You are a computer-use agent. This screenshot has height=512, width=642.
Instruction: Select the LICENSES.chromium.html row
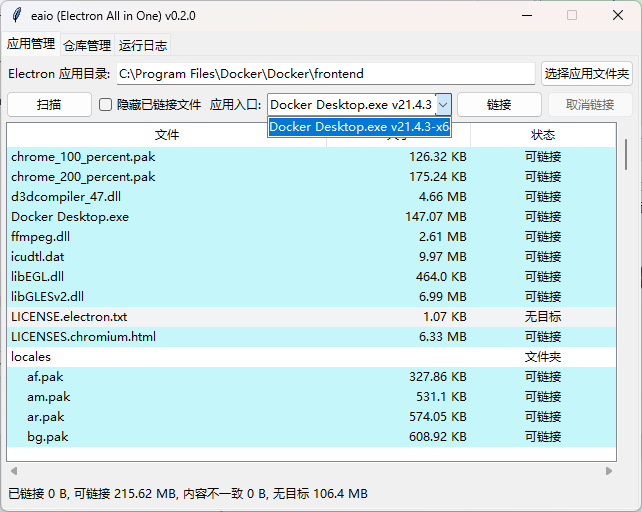[x=311, y=337]
